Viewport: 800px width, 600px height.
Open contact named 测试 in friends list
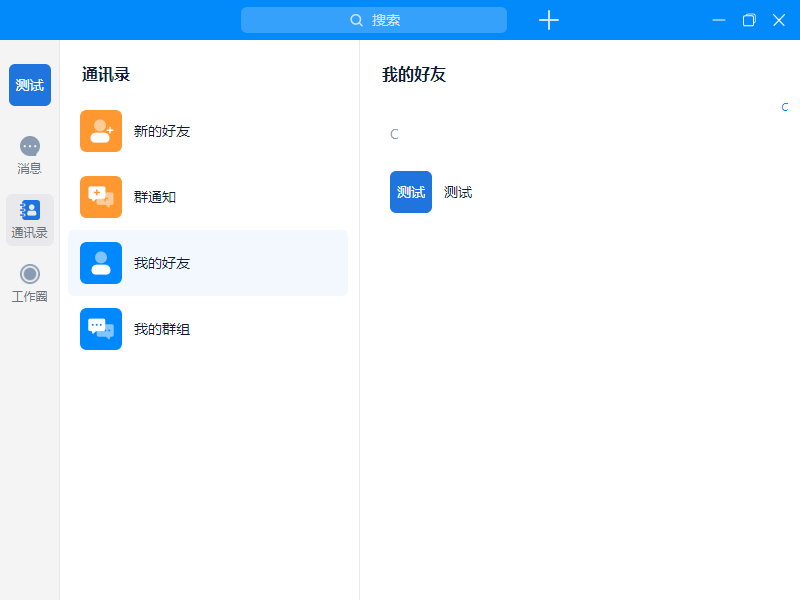(458, 192)
